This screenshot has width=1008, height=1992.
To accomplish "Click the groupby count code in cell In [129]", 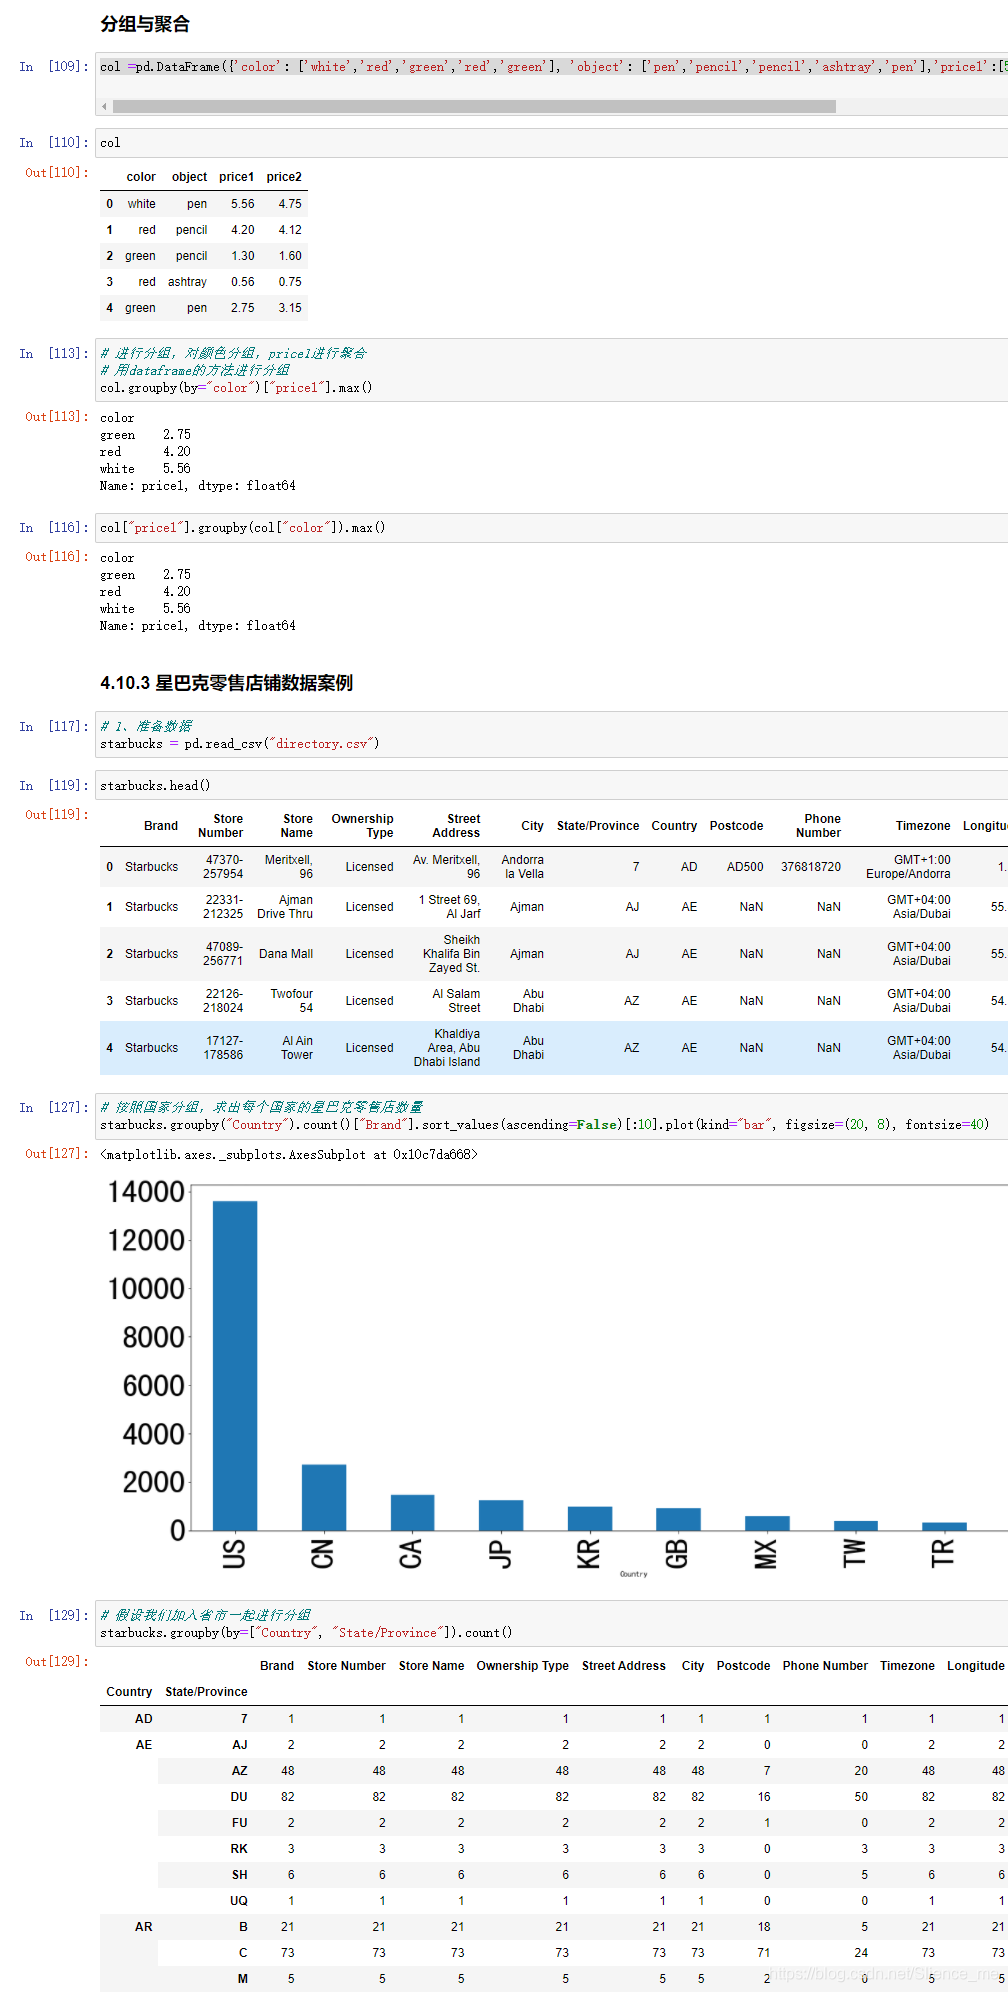I will [x=306, y=1633].
